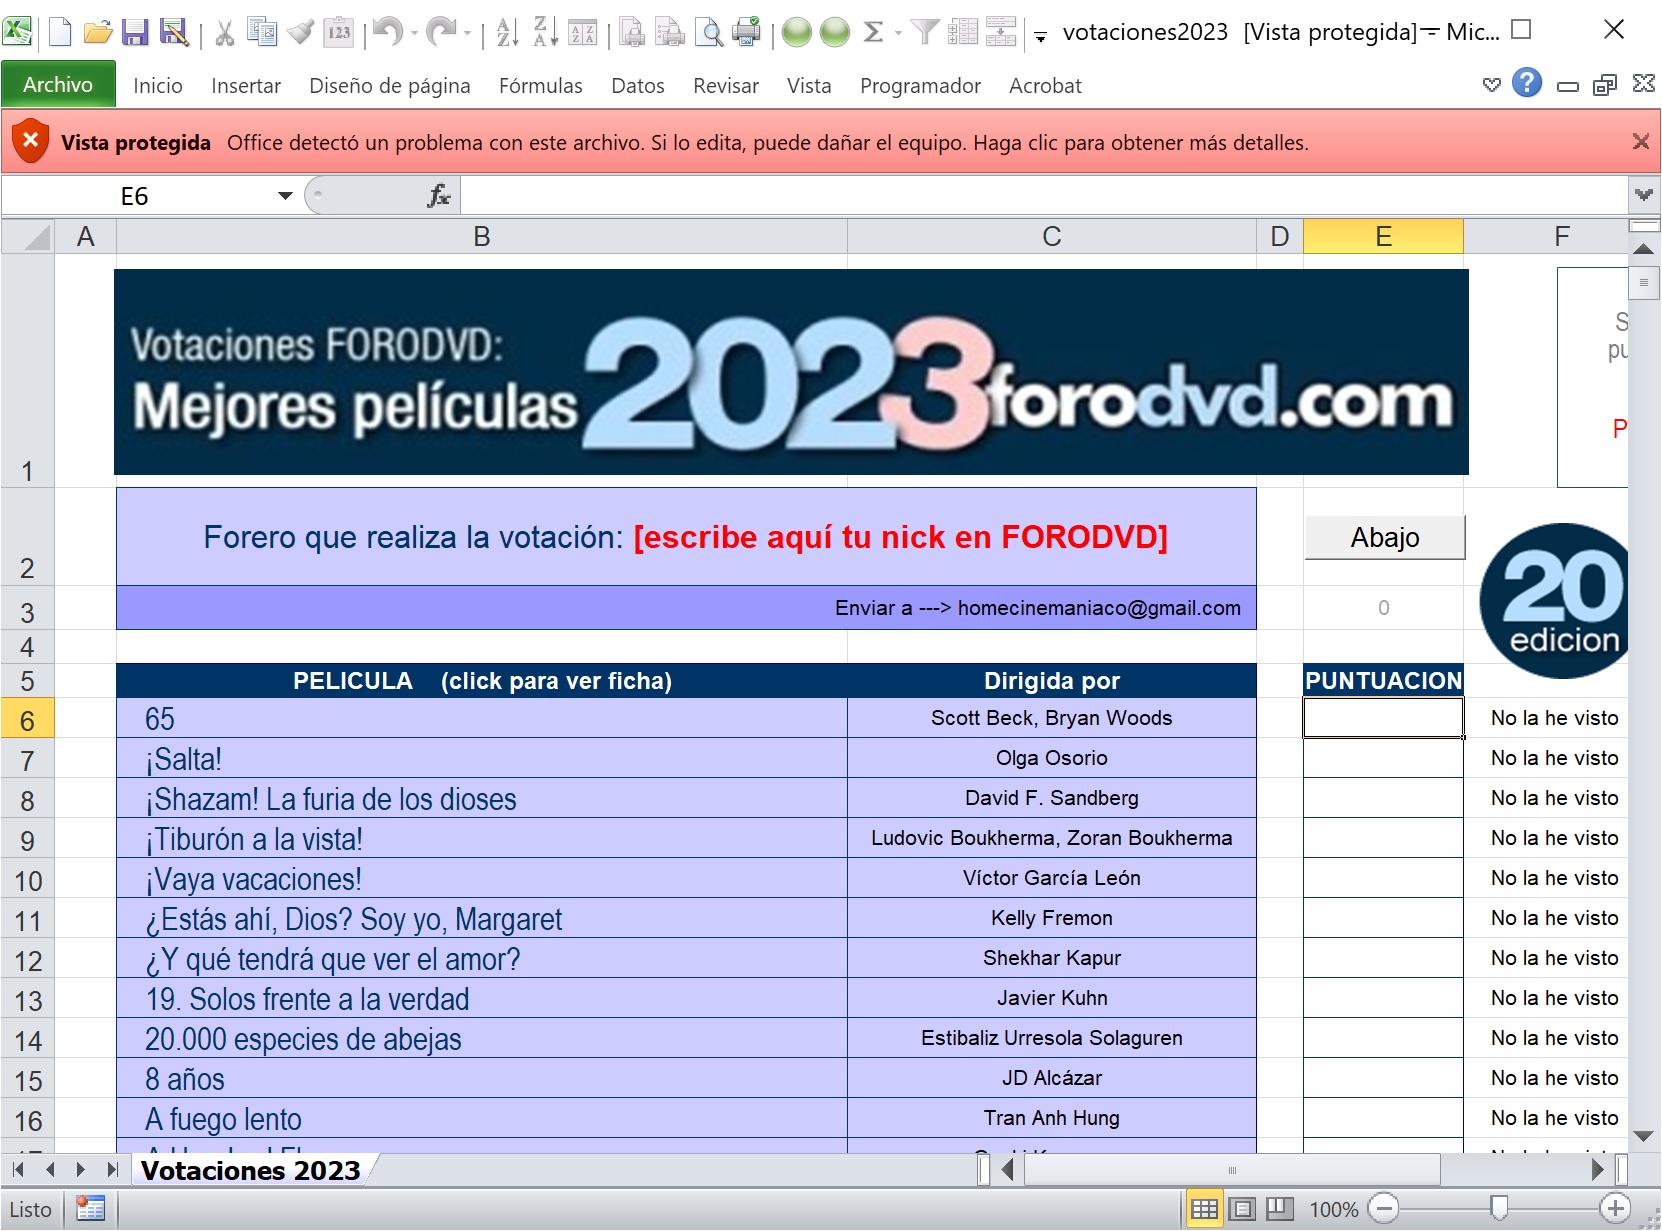Click the Paste Values 123 clipboard icon
The height and width of the screenshot is (1231, 1662).
pos(339,32)
